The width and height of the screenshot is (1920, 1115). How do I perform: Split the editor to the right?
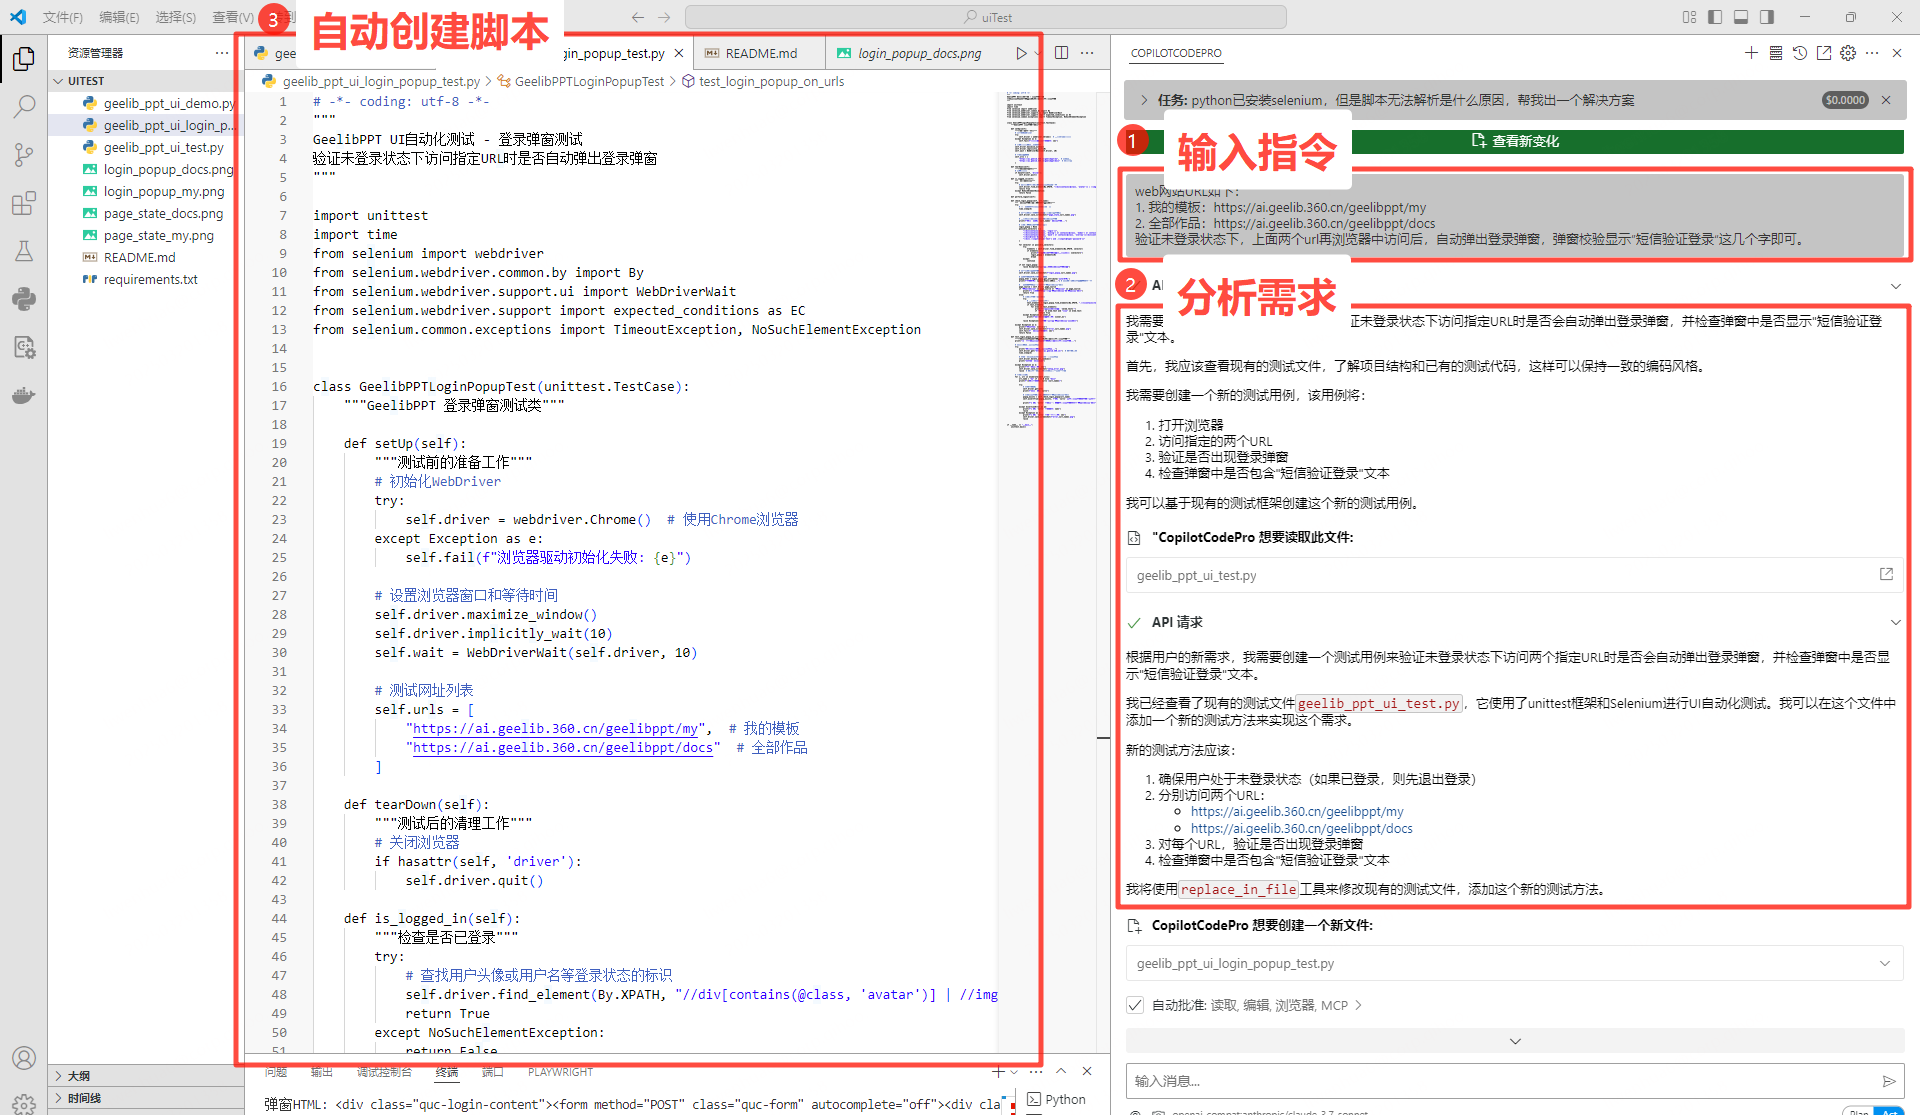tap(1061, 53)
